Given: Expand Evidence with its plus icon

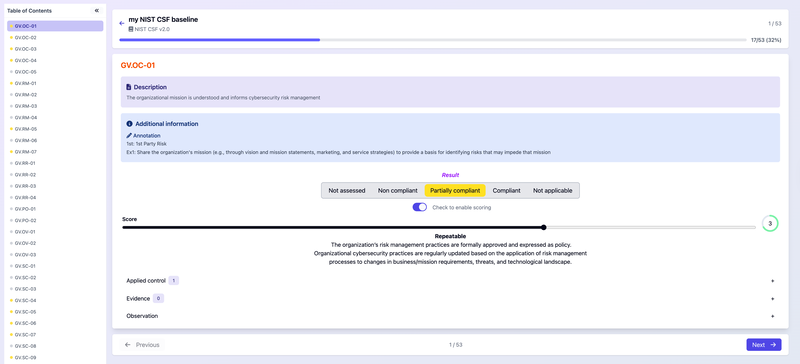Looking at the screenshot, I should tap(772, 299).
